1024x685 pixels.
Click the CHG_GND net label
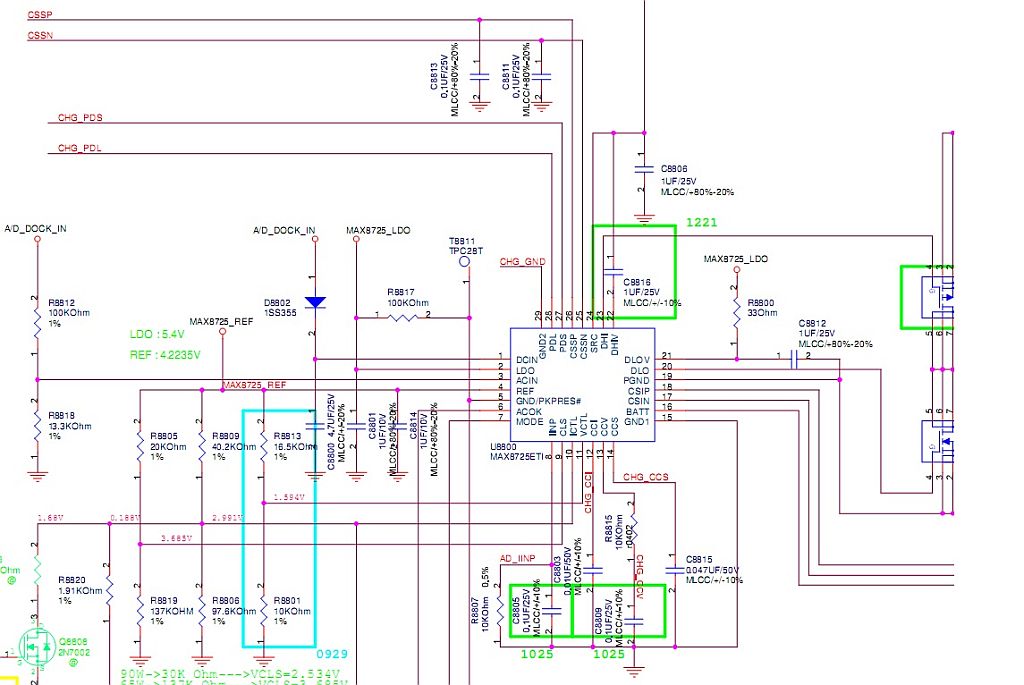tap(522, 262)
